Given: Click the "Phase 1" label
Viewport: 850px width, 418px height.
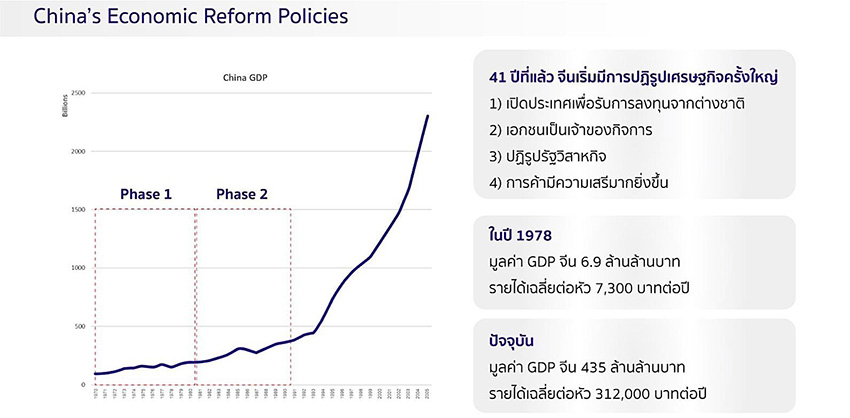Looking at the screenshot, I should pyautogui.click(x=146, y=194).
